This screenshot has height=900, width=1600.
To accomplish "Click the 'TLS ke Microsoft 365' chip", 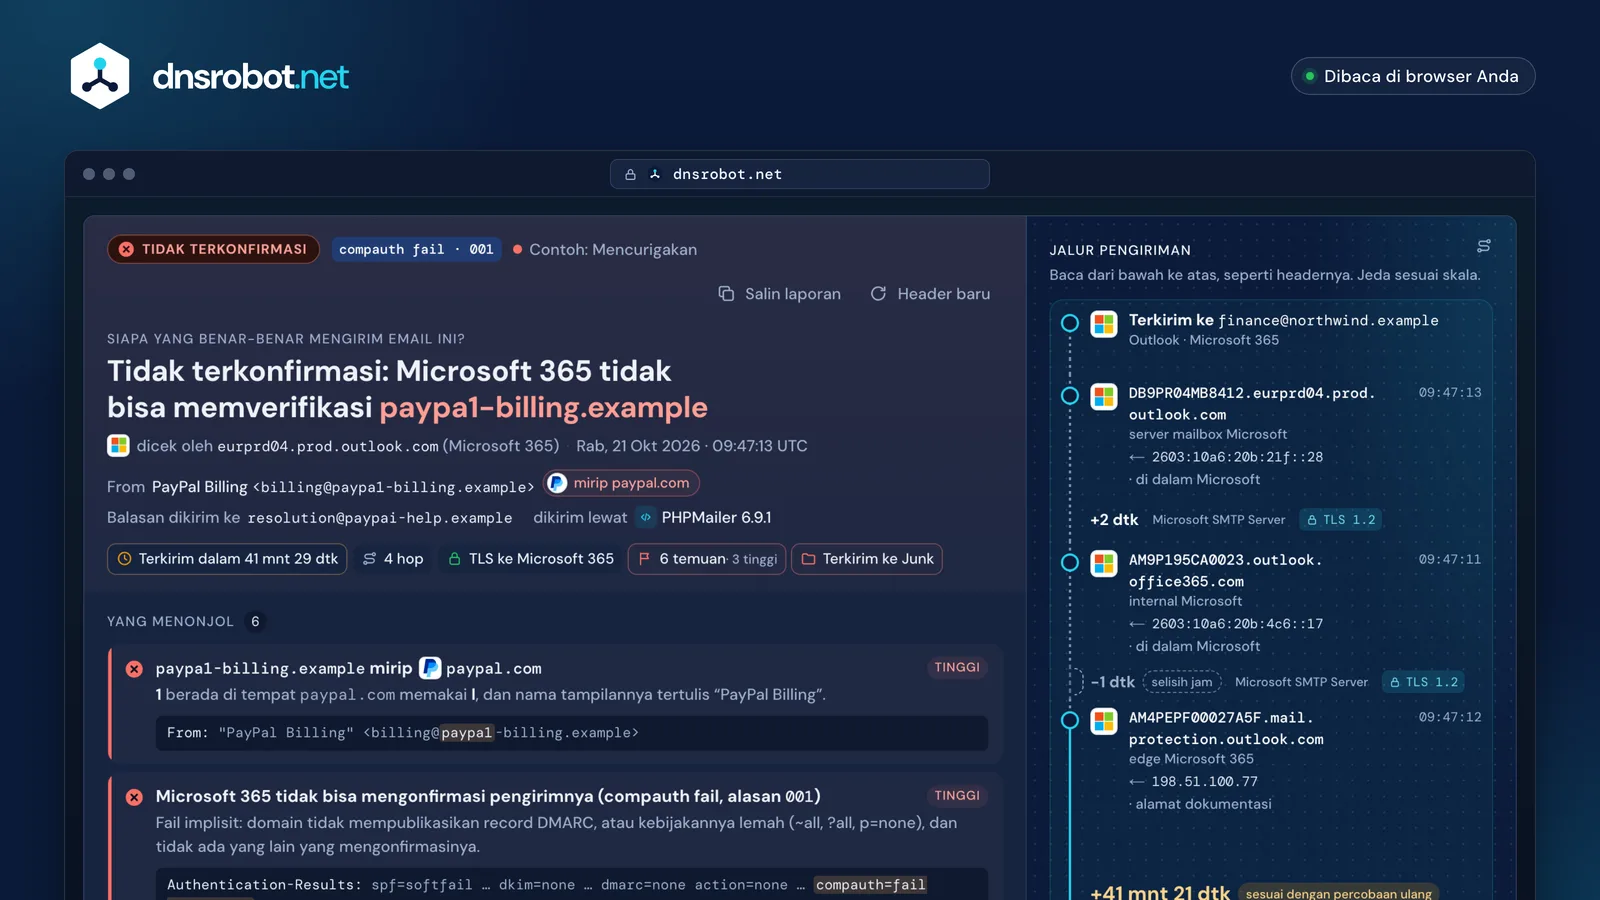I will pyautogui.click(x=531, y=559).
